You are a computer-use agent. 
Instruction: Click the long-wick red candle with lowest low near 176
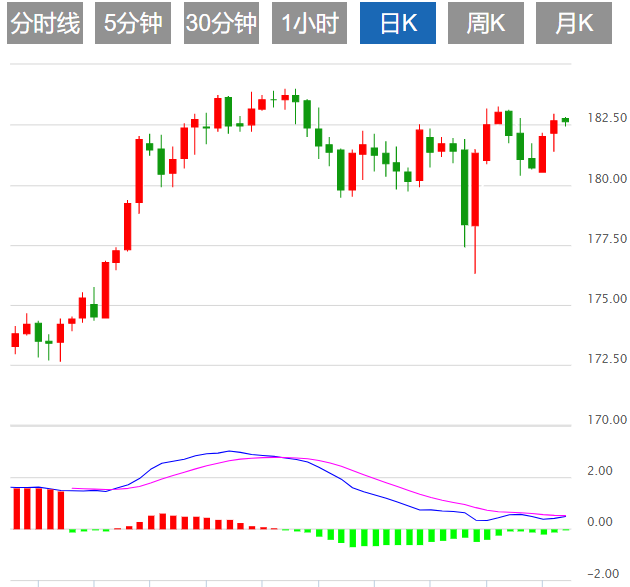475,212
